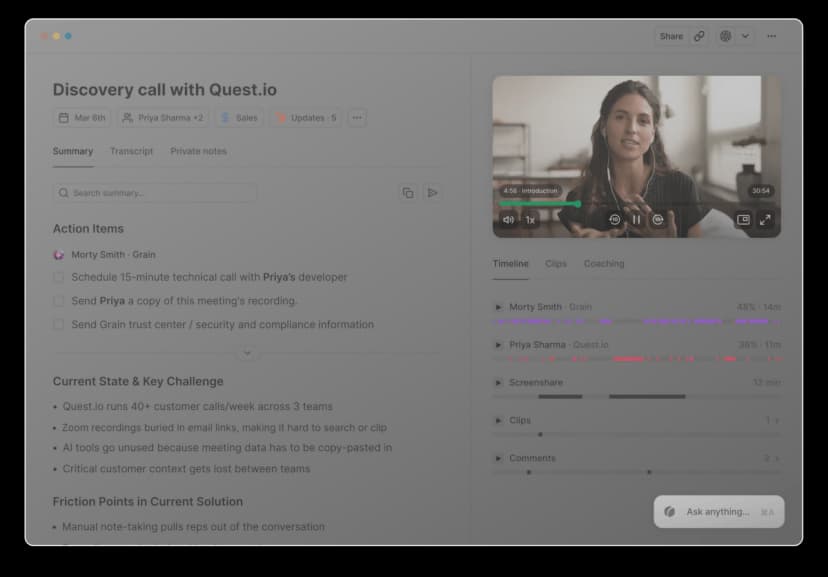Enter fullscreen video mode
The height and width of the screenshot is (577, 828).
pyautogui.click(x=765, y=220)
